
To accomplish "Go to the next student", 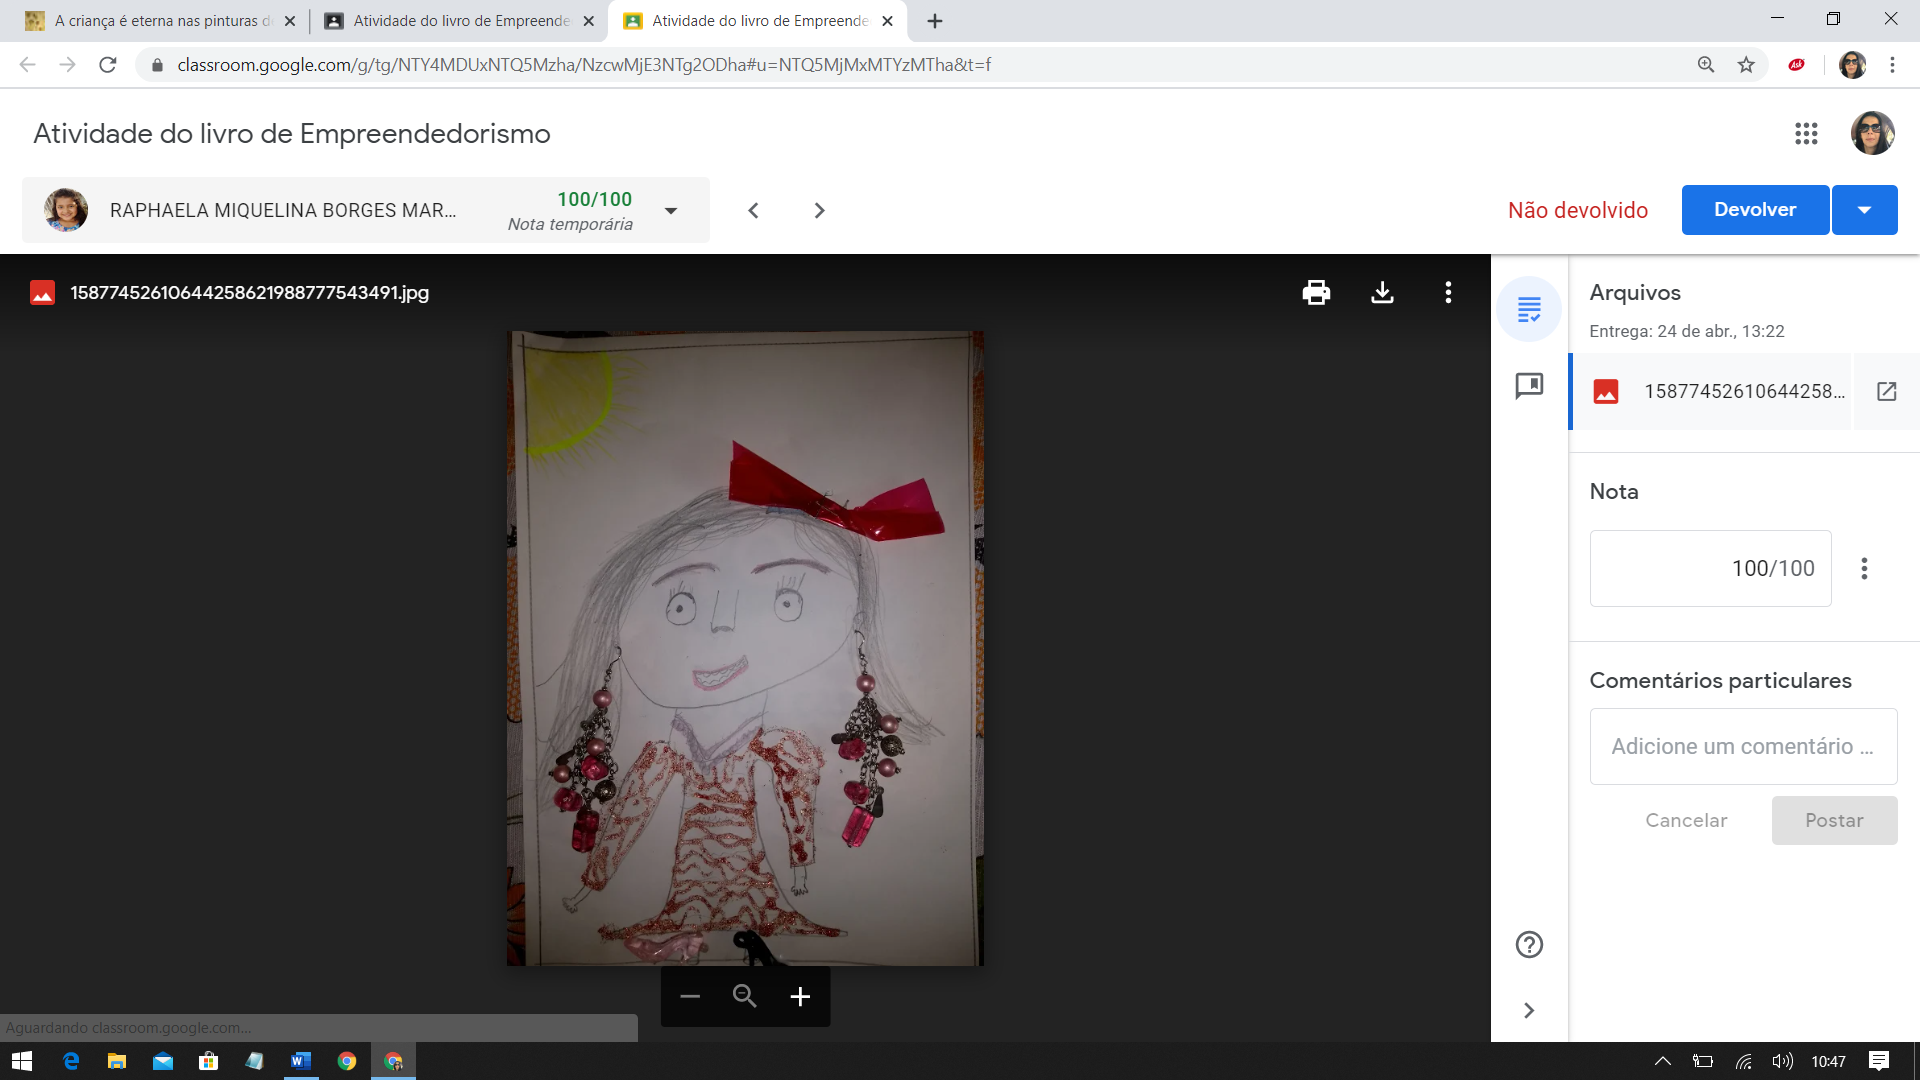I will pyautogui.click(x=819, y=211).
